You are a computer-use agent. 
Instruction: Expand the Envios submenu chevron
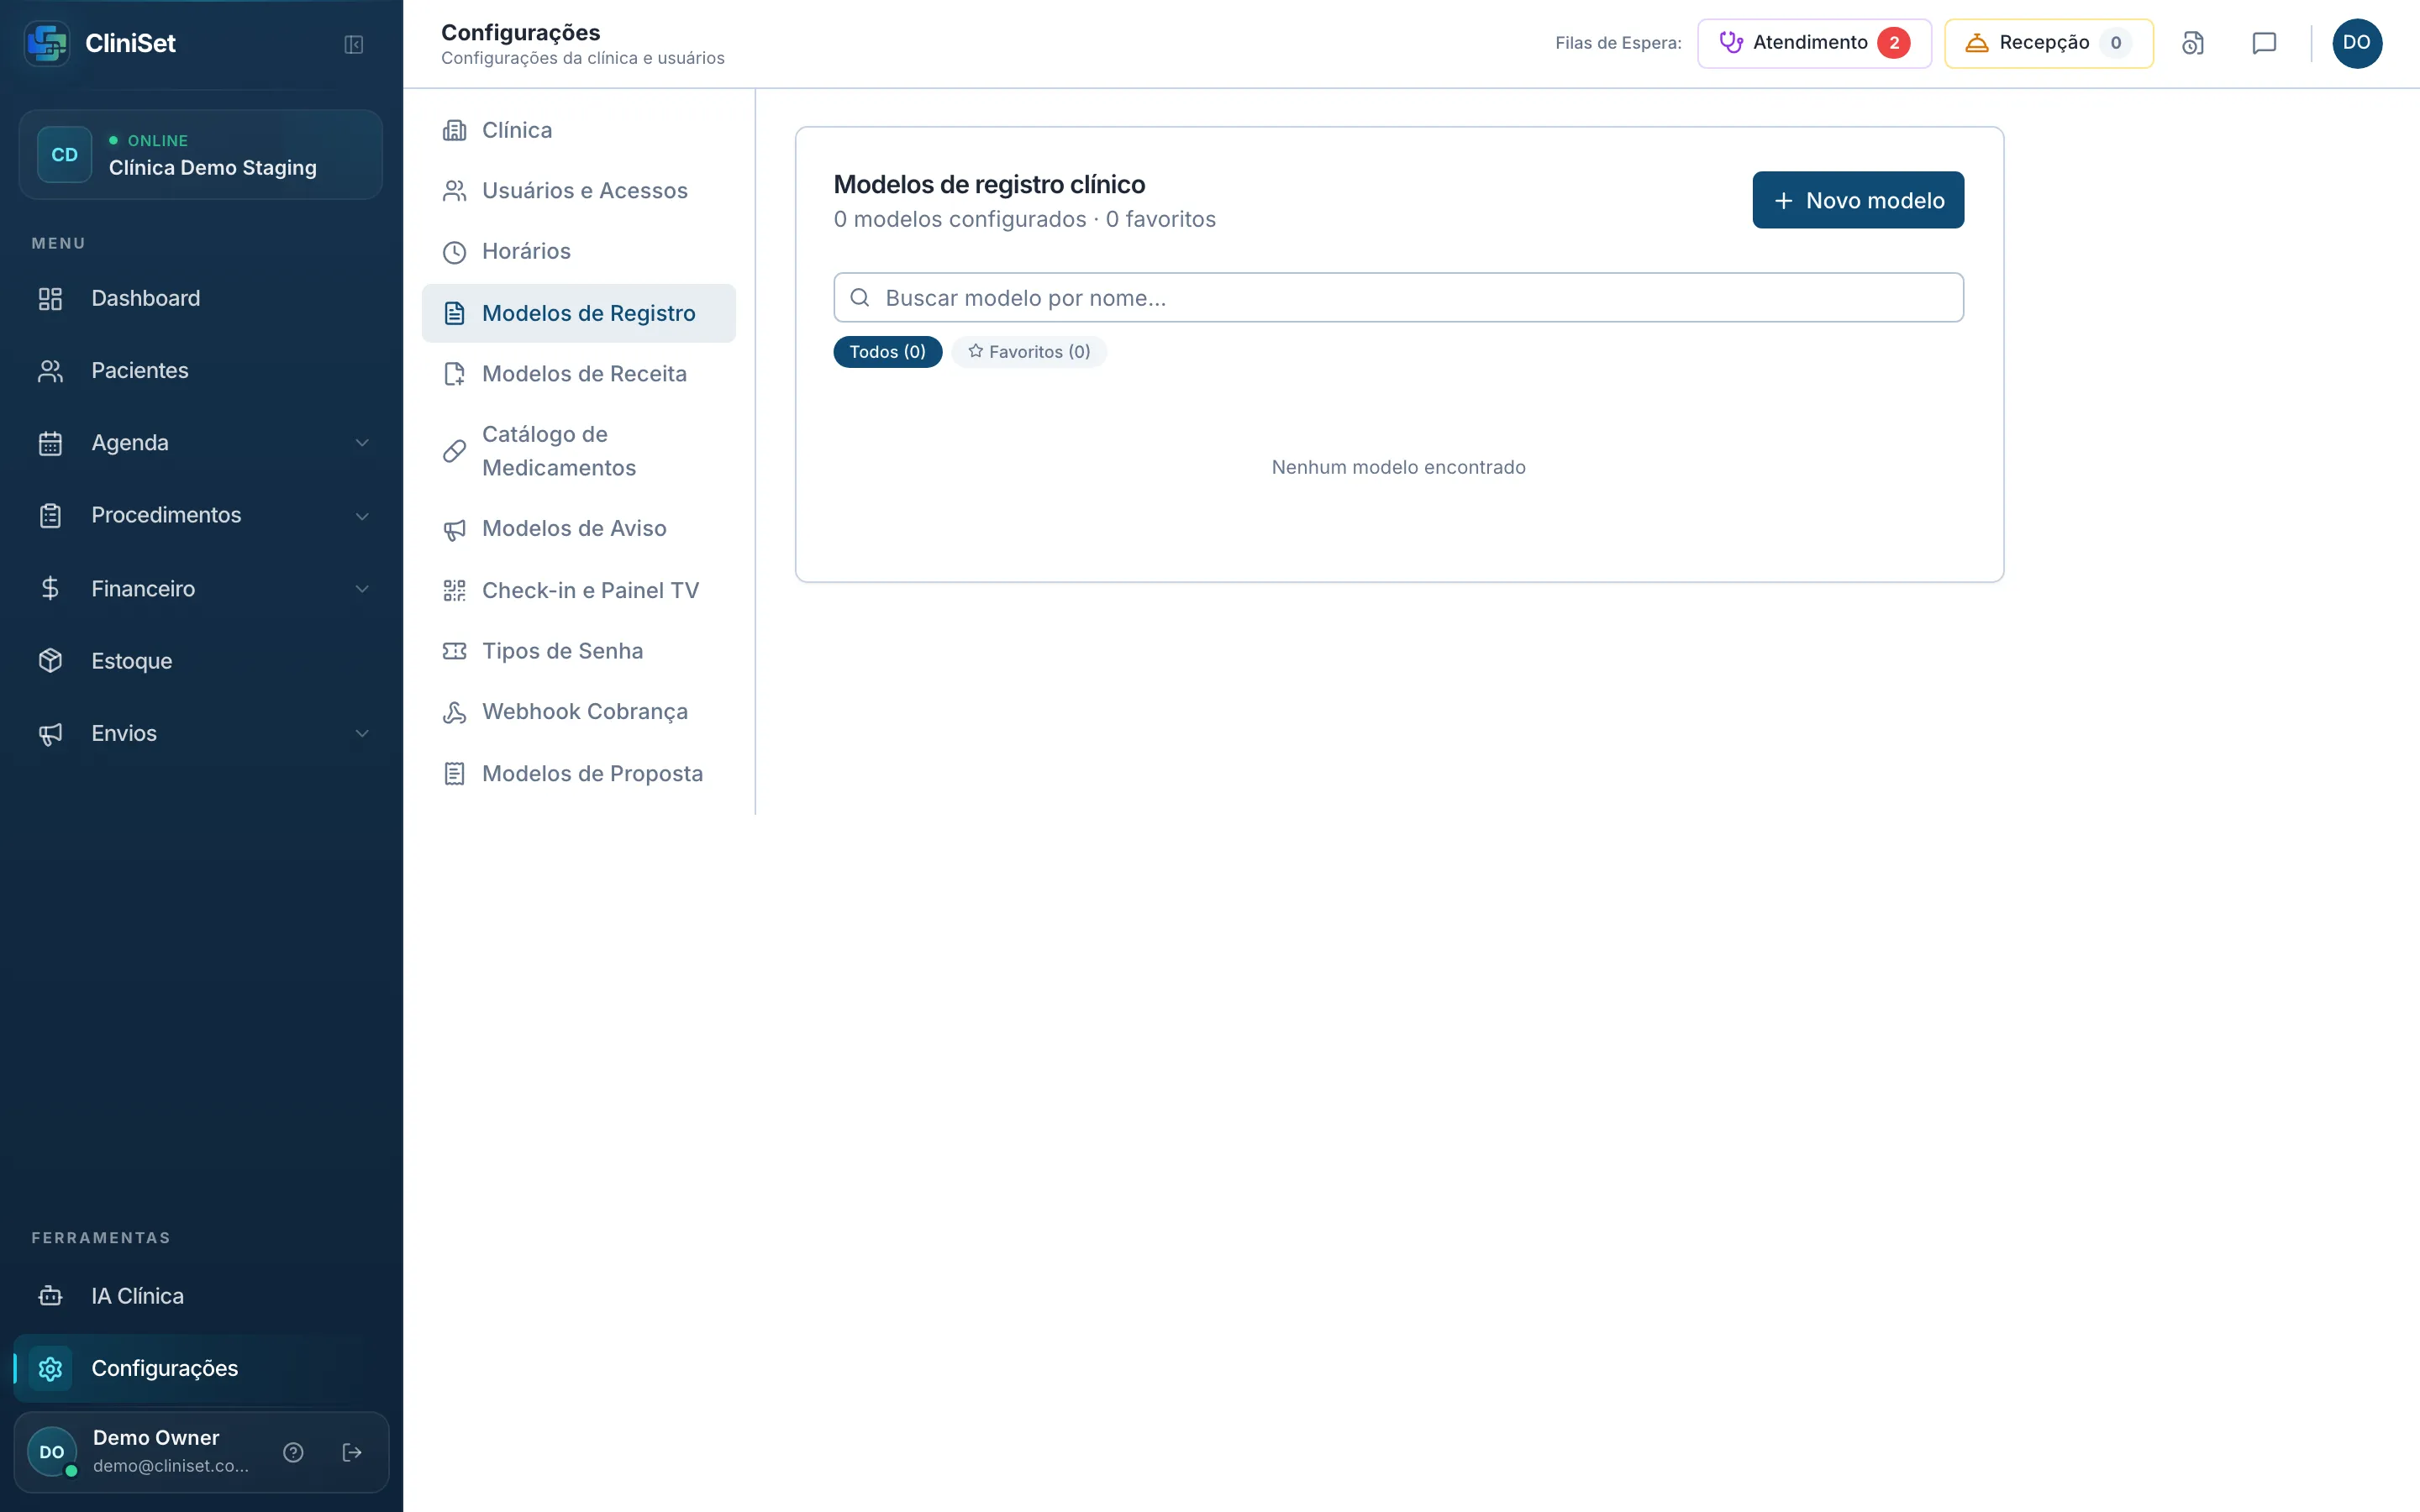[x=362, y=734]
